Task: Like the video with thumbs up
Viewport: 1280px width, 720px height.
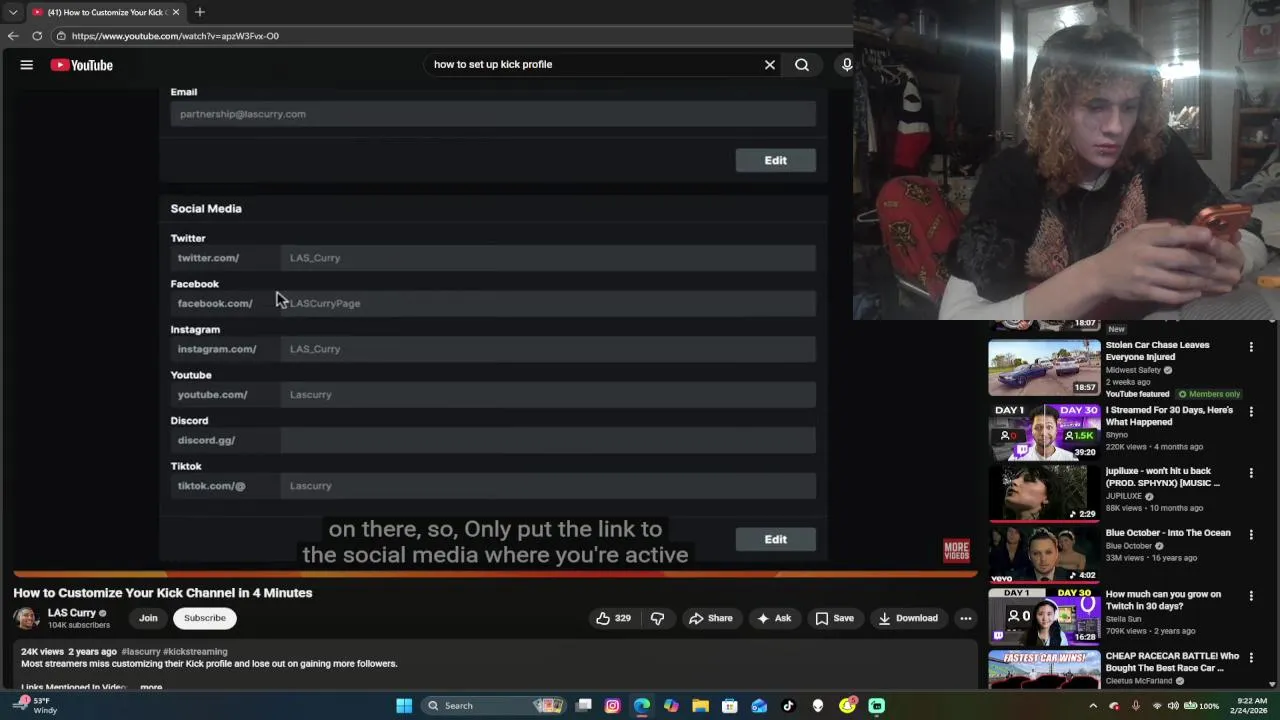Action: [x=613, y=618]
